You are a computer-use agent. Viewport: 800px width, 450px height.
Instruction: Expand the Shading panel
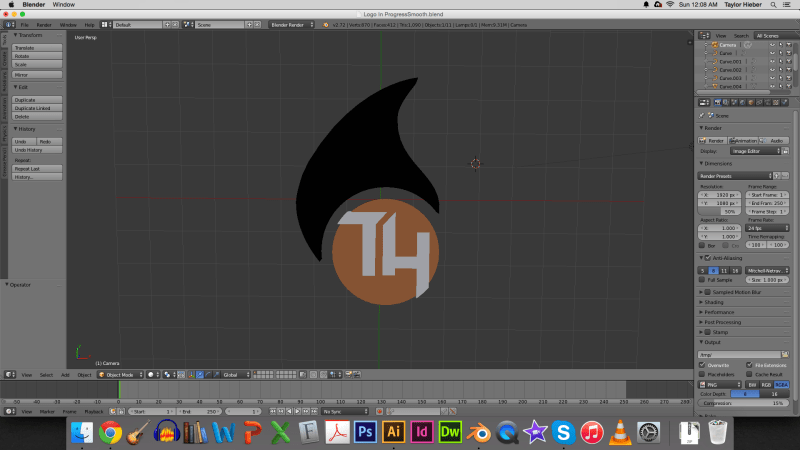(x=713, y=302)
